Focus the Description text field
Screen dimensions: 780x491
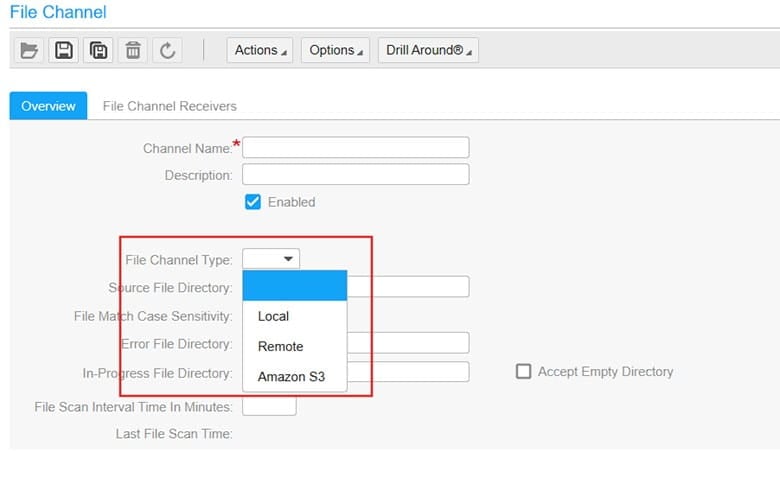tap(355, 175)
